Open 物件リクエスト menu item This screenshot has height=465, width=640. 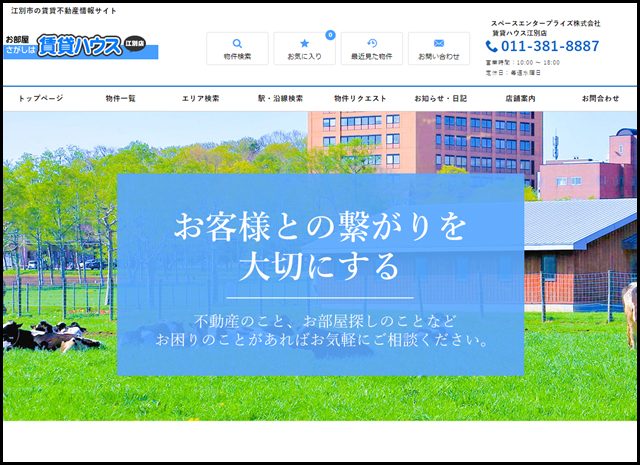pos(360,98)
